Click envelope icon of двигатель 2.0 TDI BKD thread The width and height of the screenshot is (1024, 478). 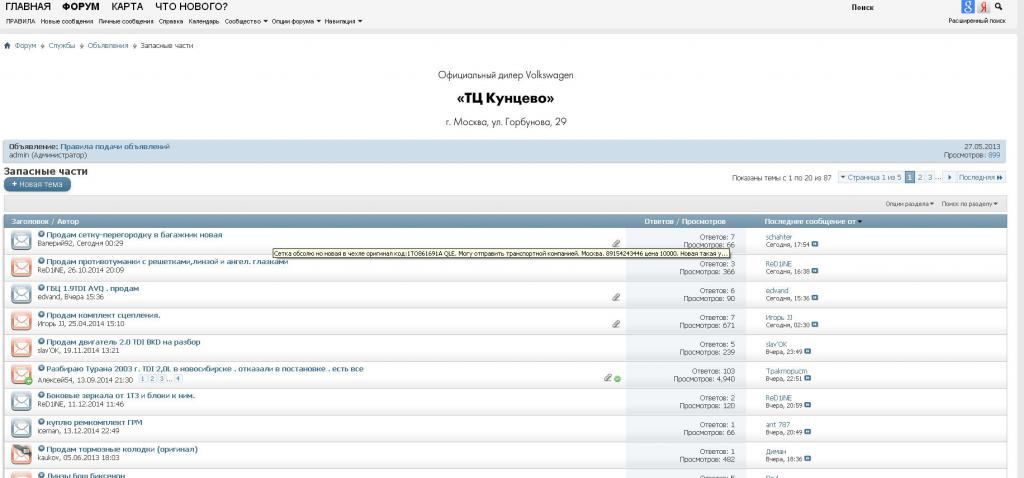(22, 347)
